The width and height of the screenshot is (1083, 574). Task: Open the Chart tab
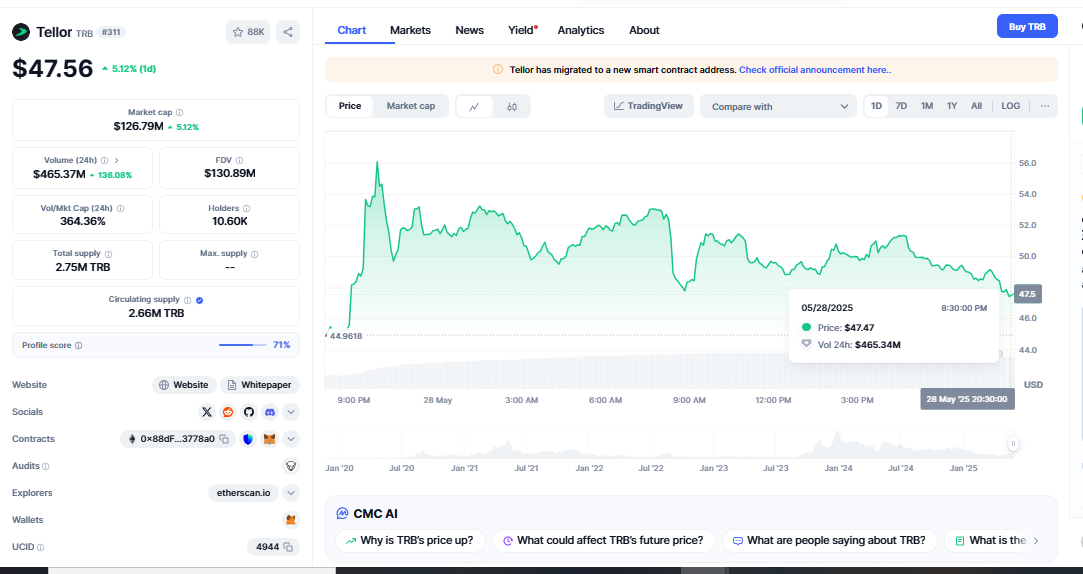[352, 30]
